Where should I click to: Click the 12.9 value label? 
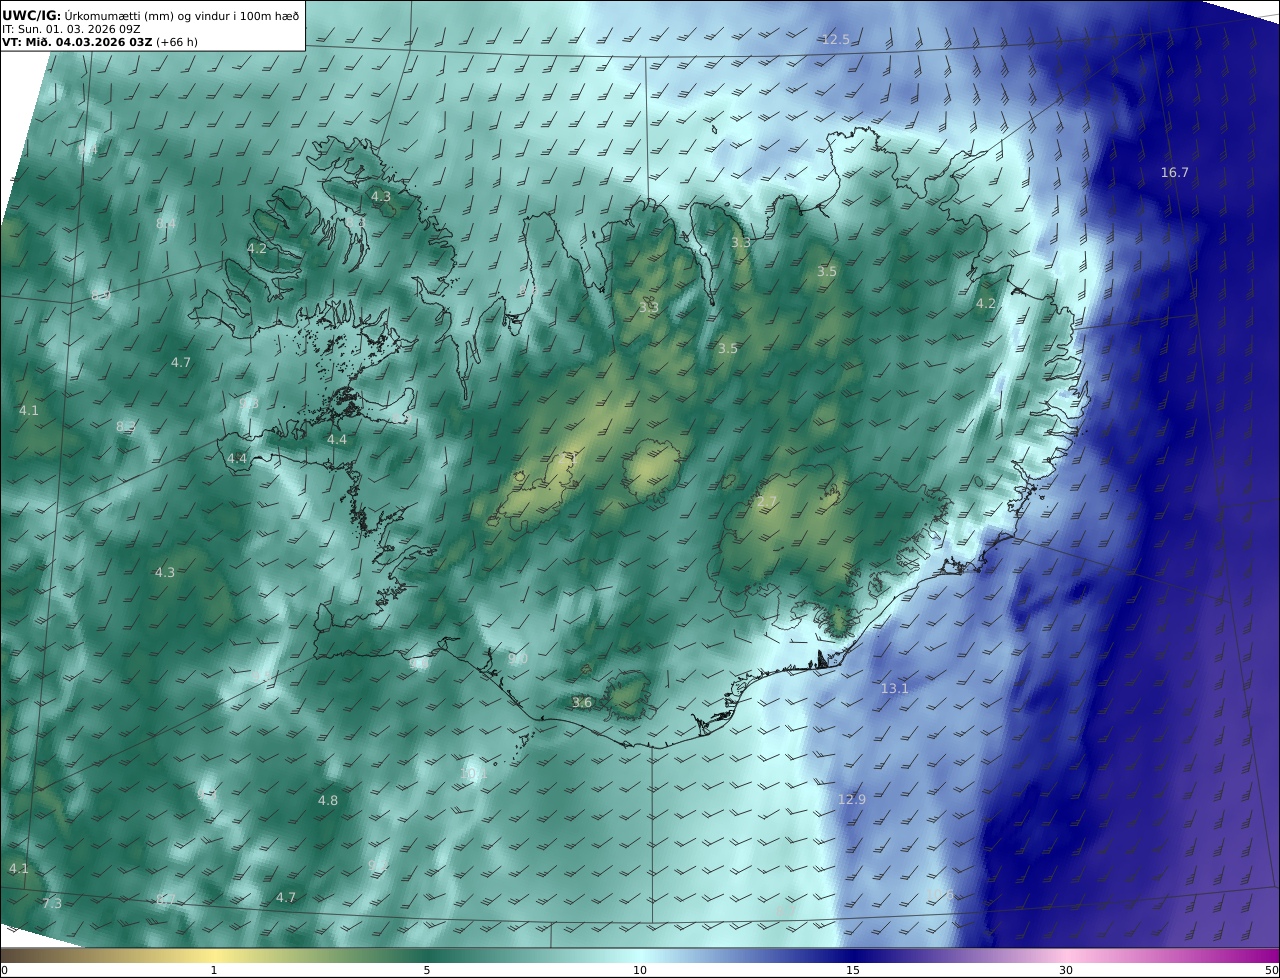(x=852, y=799)
